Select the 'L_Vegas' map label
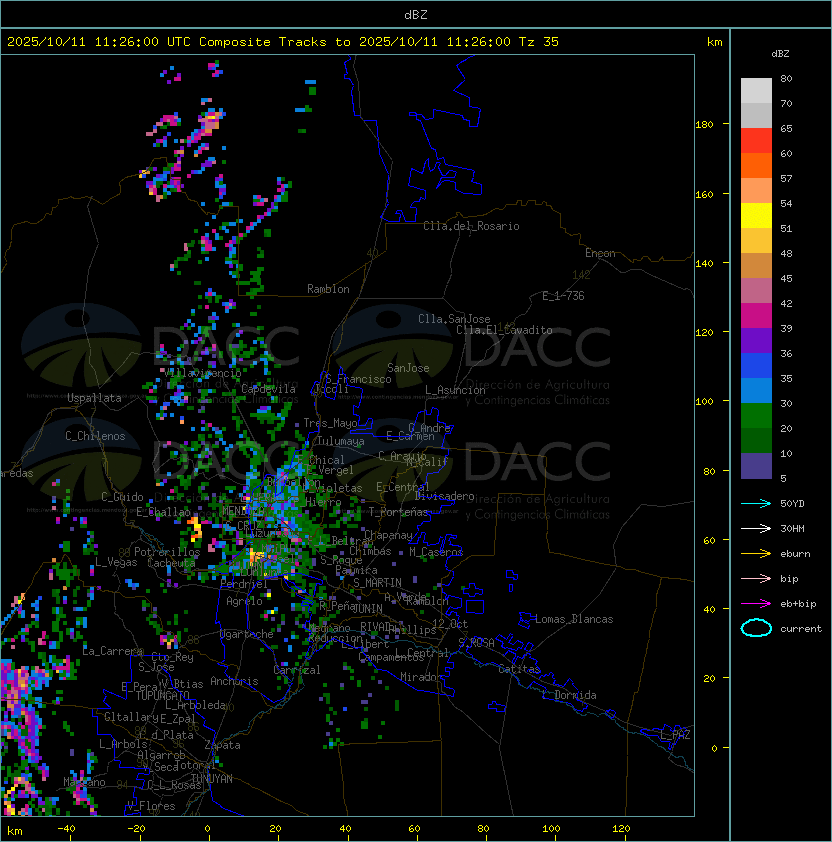This screenshot has width=832, height=842. (116, 562)
